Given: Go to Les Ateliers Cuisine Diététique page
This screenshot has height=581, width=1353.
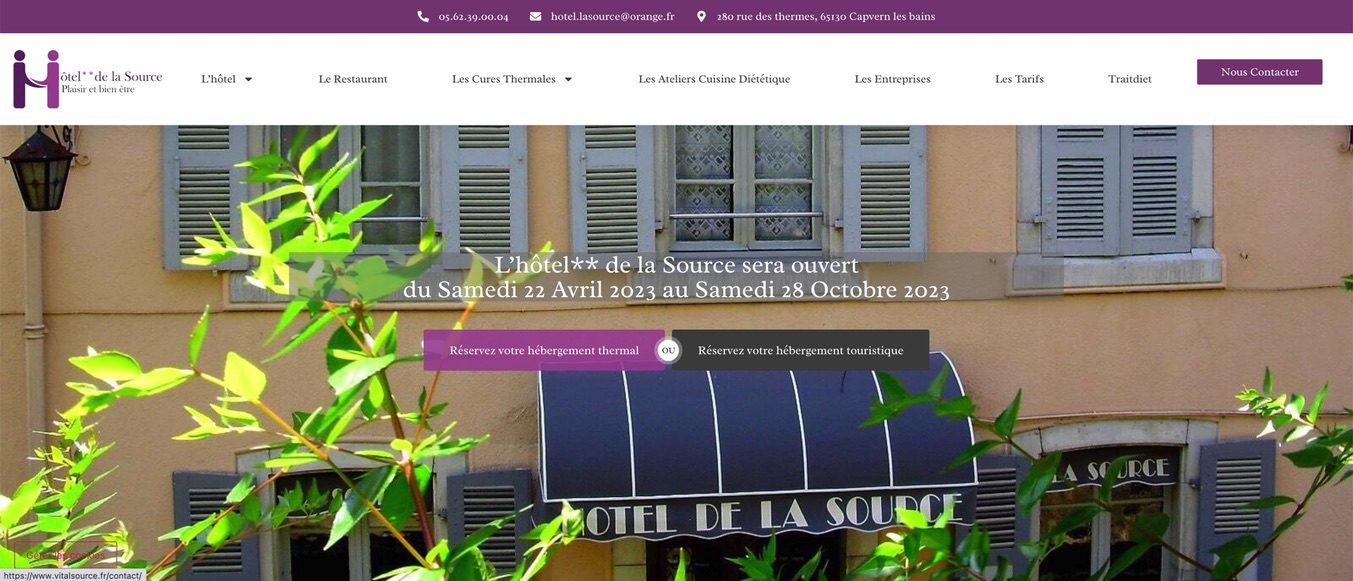Looking at the screenshot, I should coord(714,79).
